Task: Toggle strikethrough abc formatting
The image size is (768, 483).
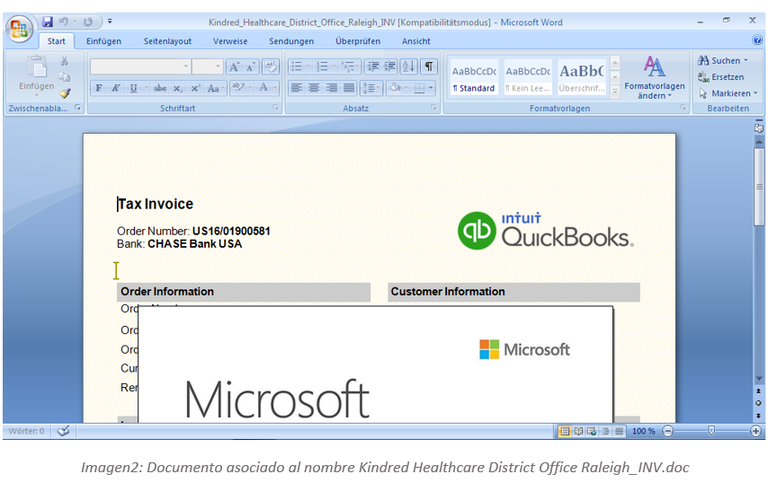Action: point(160,88)
